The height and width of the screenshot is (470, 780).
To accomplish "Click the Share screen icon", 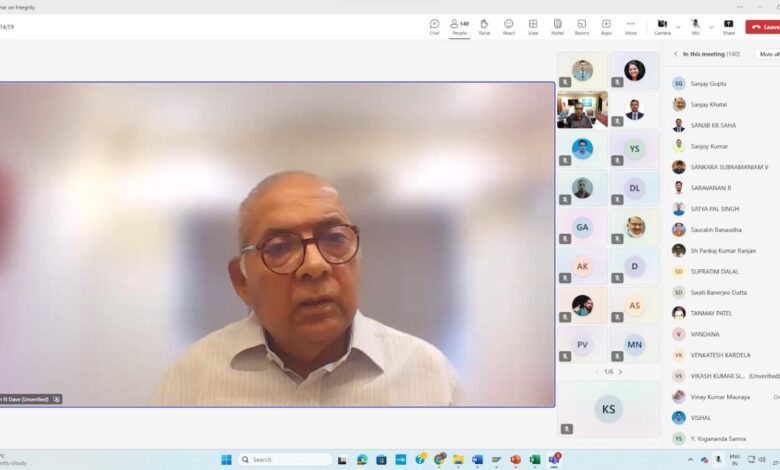I will (x=728, y=25).
